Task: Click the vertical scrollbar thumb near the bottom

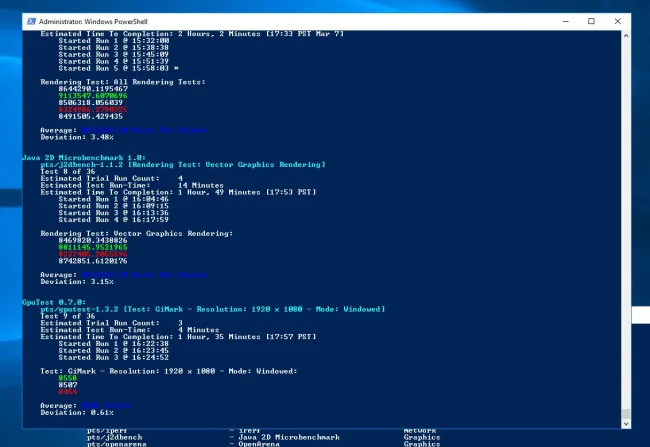Action: (626, 413)
